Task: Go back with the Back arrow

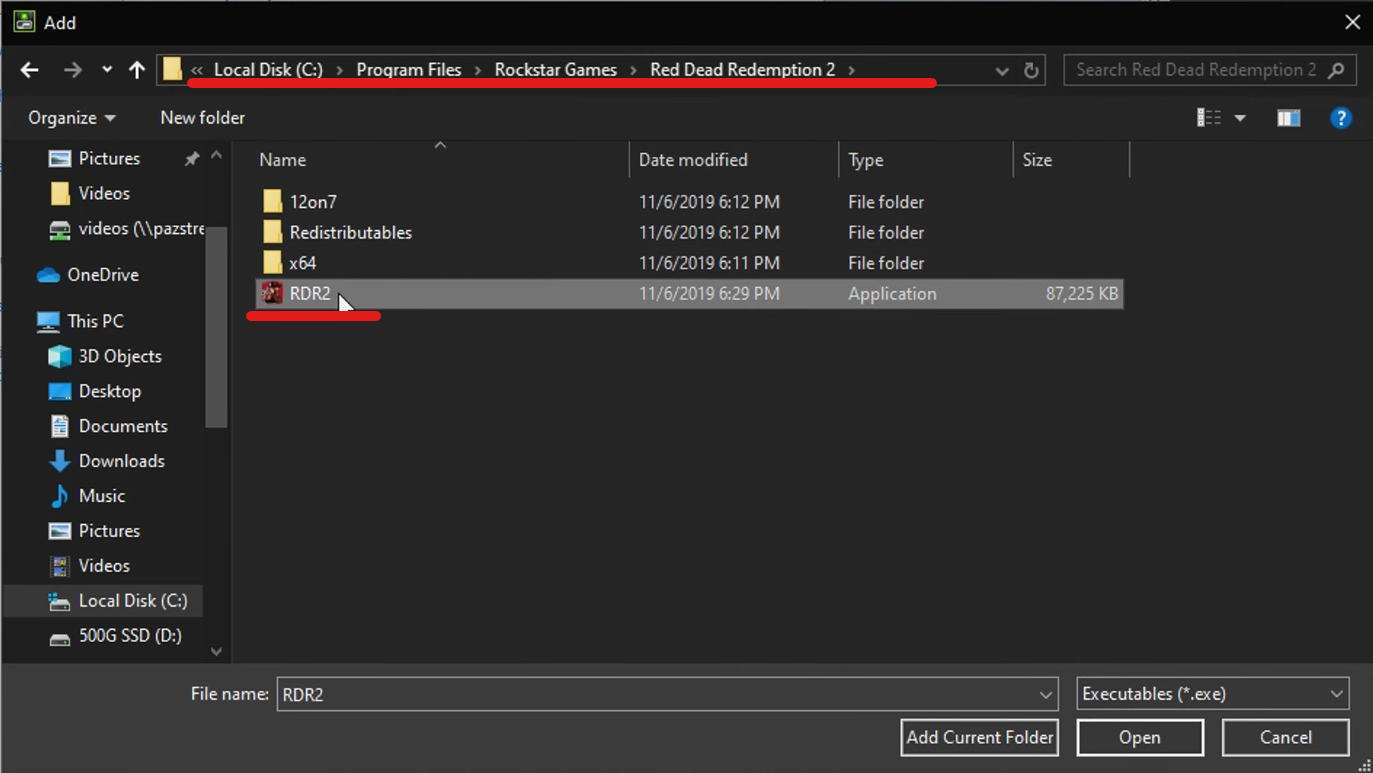Action: 30,70
